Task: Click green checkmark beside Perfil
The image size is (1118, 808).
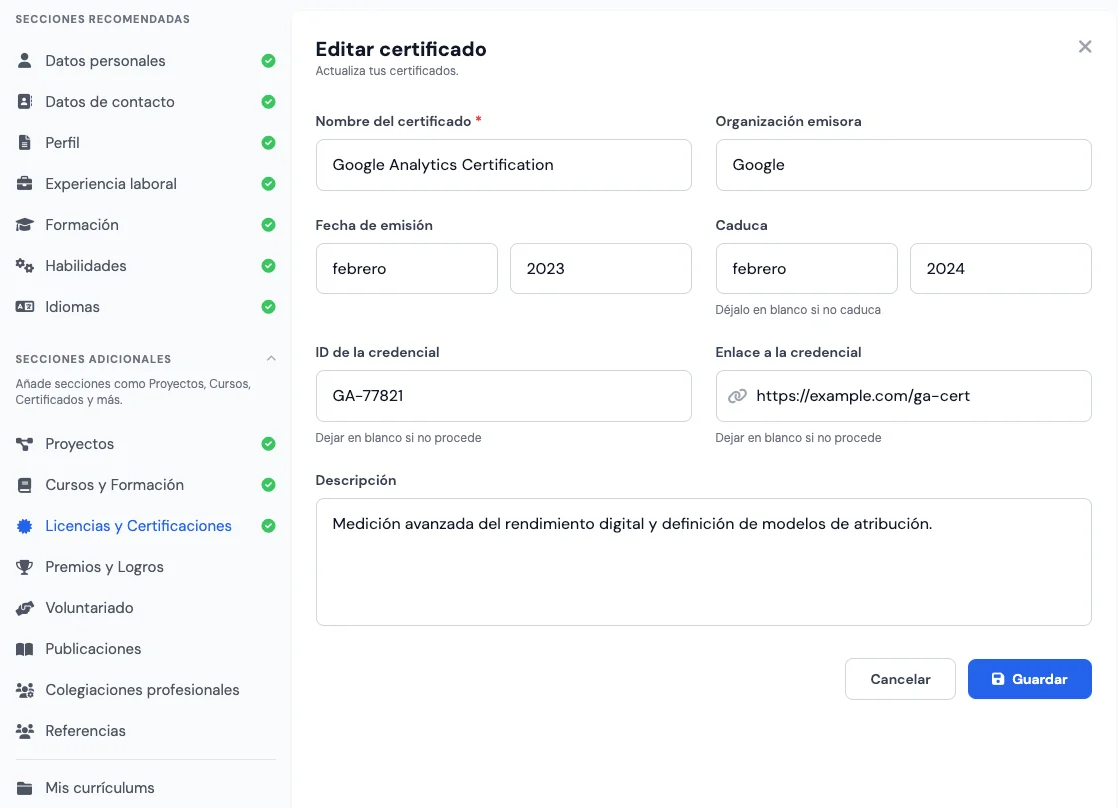Action: click(x=268, y=143)
